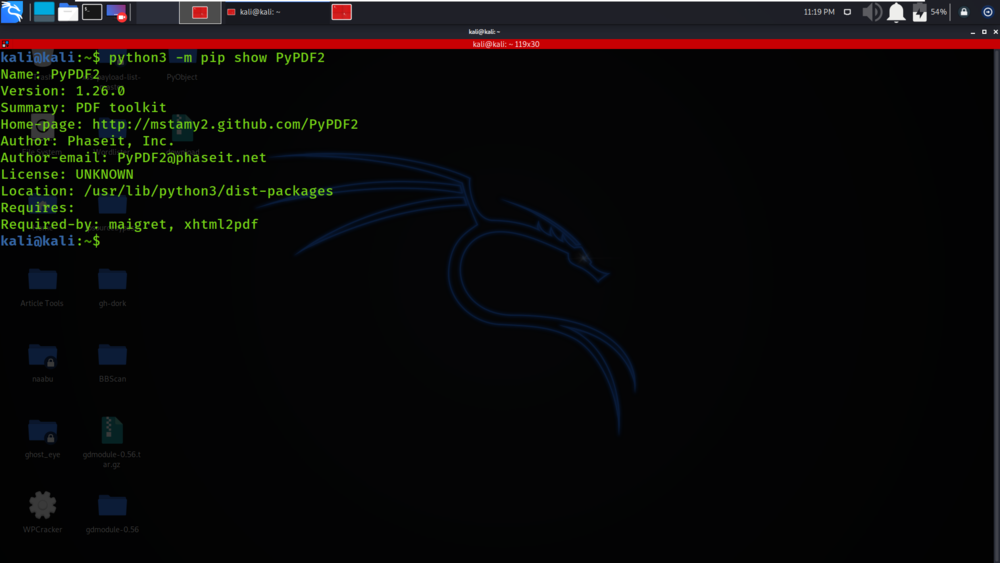Viewport: 1000px width, 563px height.
Task: Lock the screen with padlock icon
Action: [x=964, y=11]
